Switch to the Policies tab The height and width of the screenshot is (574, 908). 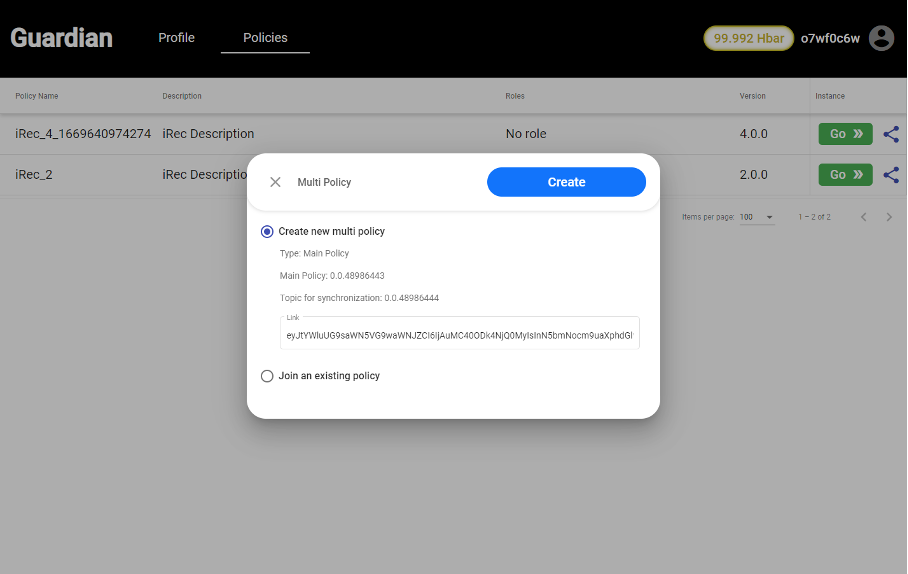click(265, 38)
